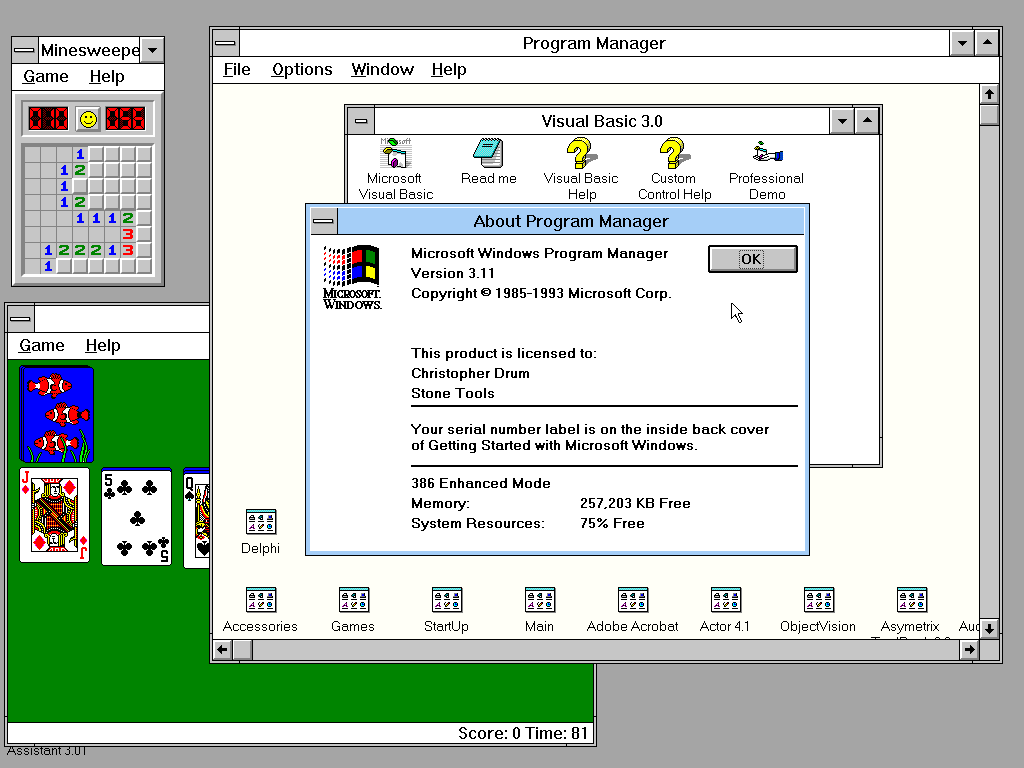This screenshot has width=1024, height=768.
Task: Select the partially hidden Queen of Spades card
Action: click(x=197, y=518)
